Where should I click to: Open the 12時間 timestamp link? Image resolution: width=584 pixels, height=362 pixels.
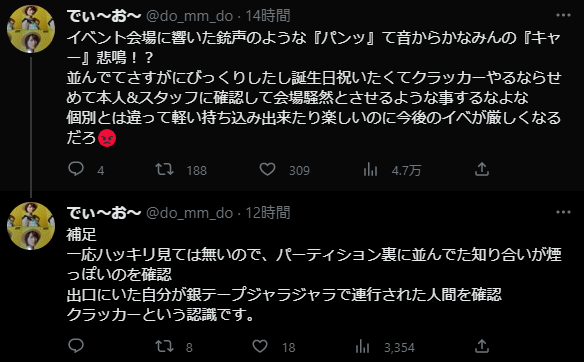tap(268, 213)
